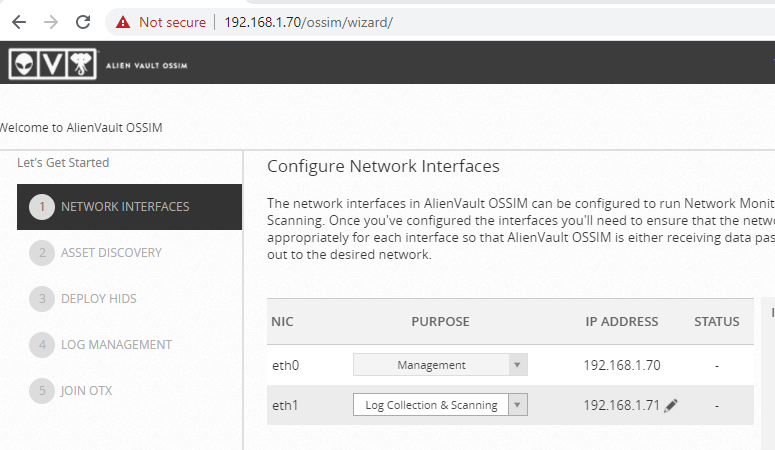
Task: Click the eth1 status dash cell
Action: click(x=717, y=406)
